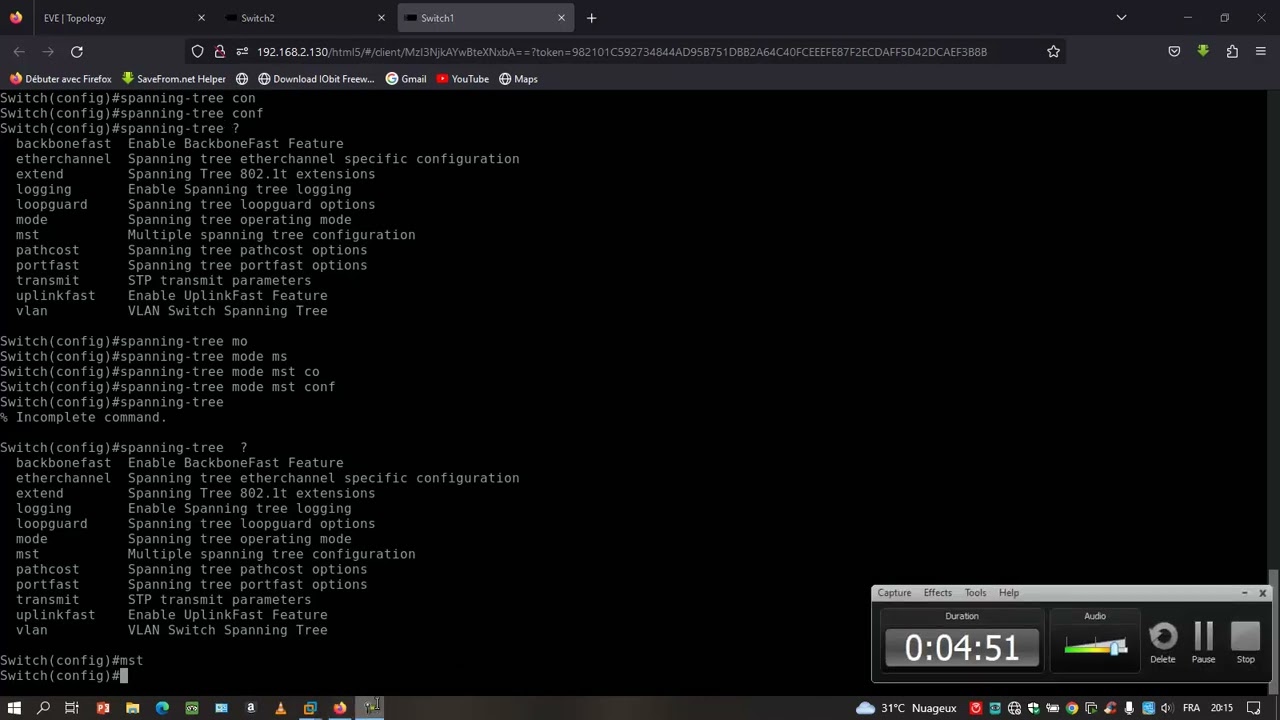Open Amazon app from the taskbar

coord(251,708)
